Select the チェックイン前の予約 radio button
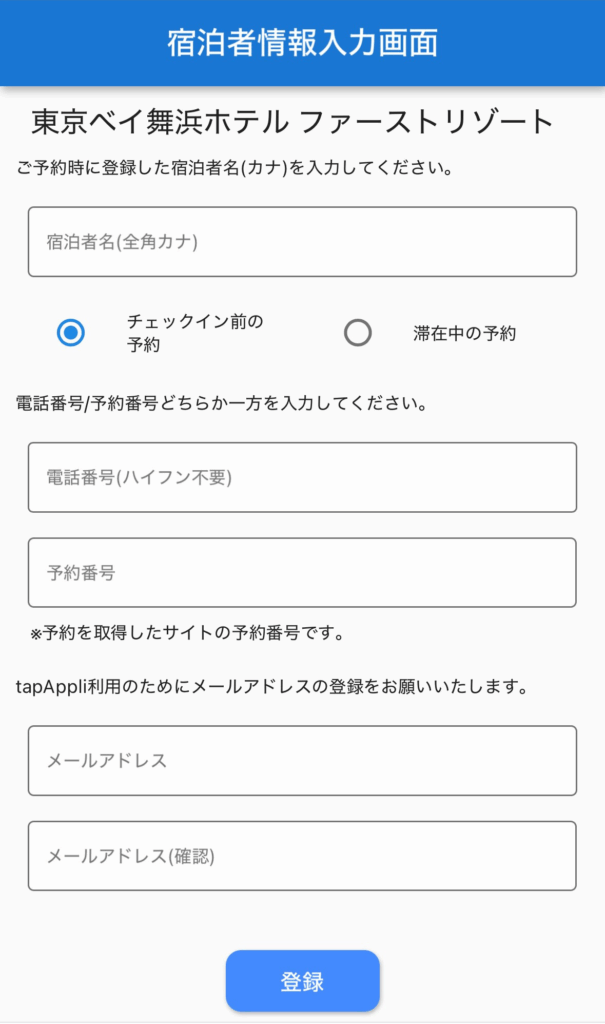The width and height of the screenshot is (605, 1024). click(x=71, y=333)
